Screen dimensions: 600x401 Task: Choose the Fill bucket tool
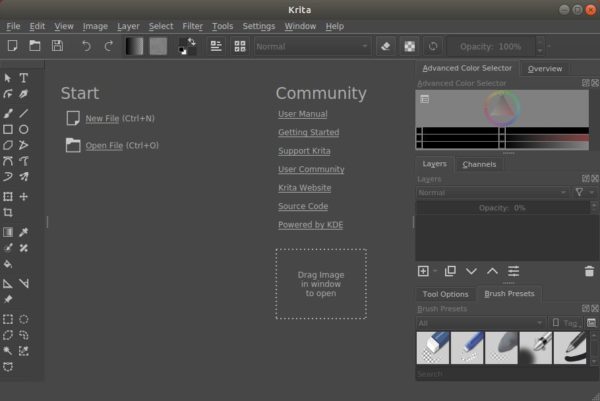8,264
